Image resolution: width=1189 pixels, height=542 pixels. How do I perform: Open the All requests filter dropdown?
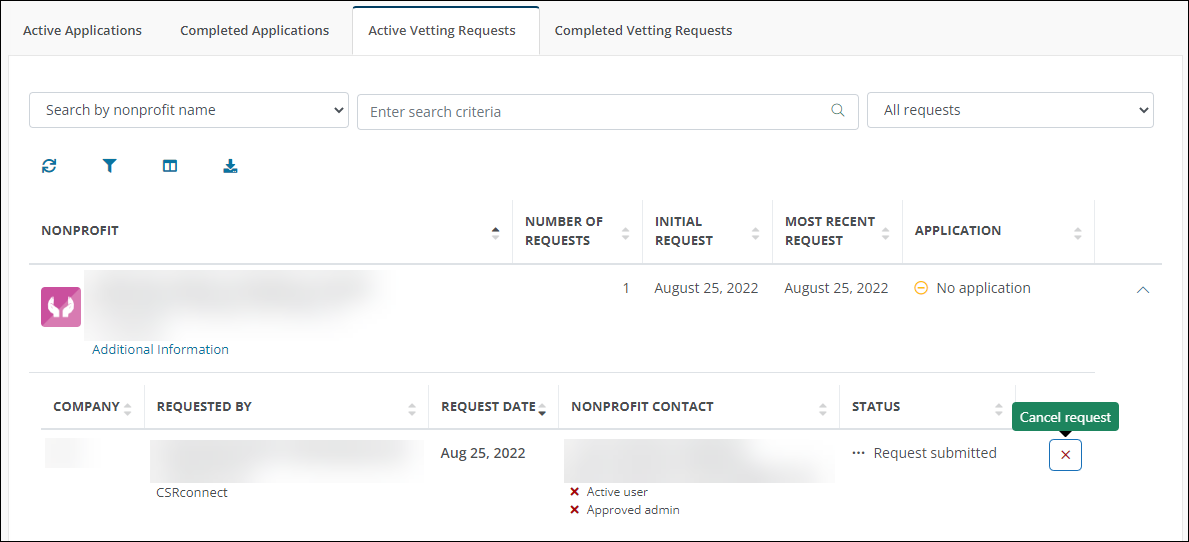pos(1010,110)
